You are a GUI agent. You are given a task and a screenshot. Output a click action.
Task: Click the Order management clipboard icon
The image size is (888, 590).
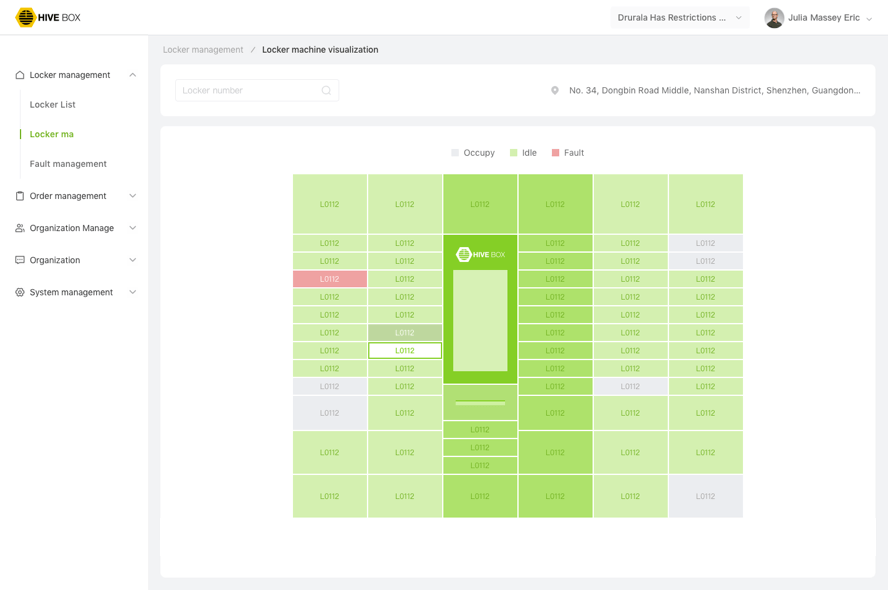(x=20, y=196)
